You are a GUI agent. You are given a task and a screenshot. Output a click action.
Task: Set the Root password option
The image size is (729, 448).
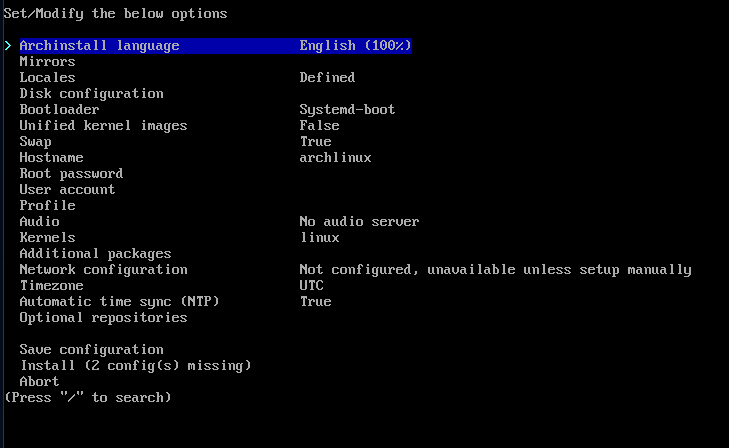click(x=71, y=173)
